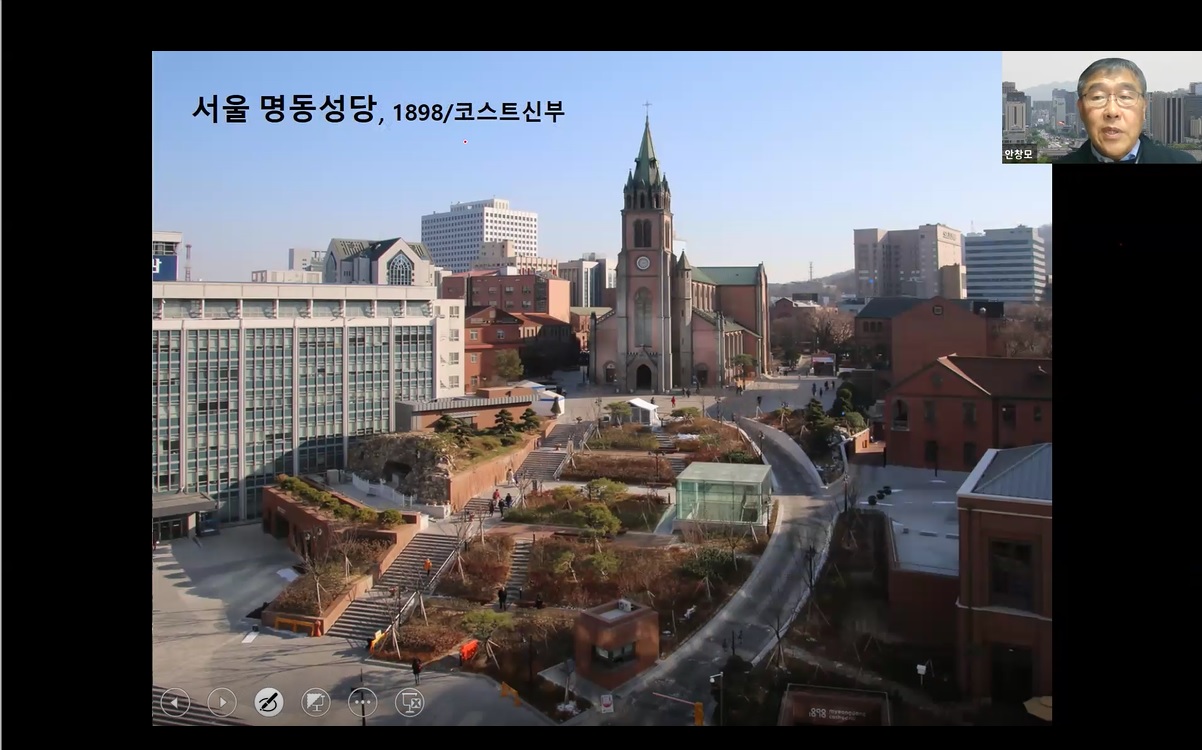Go to previous slide arrow button
This screenshot has height=750, width=1202.
(x=175, y=702)
